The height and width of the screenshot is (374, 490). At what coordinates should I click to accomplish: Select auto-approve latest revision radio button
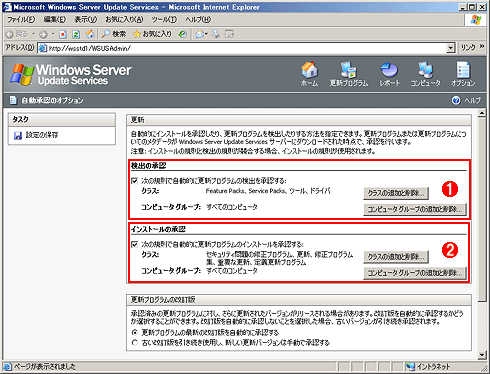pyautogui.click(x=135, y=332)
